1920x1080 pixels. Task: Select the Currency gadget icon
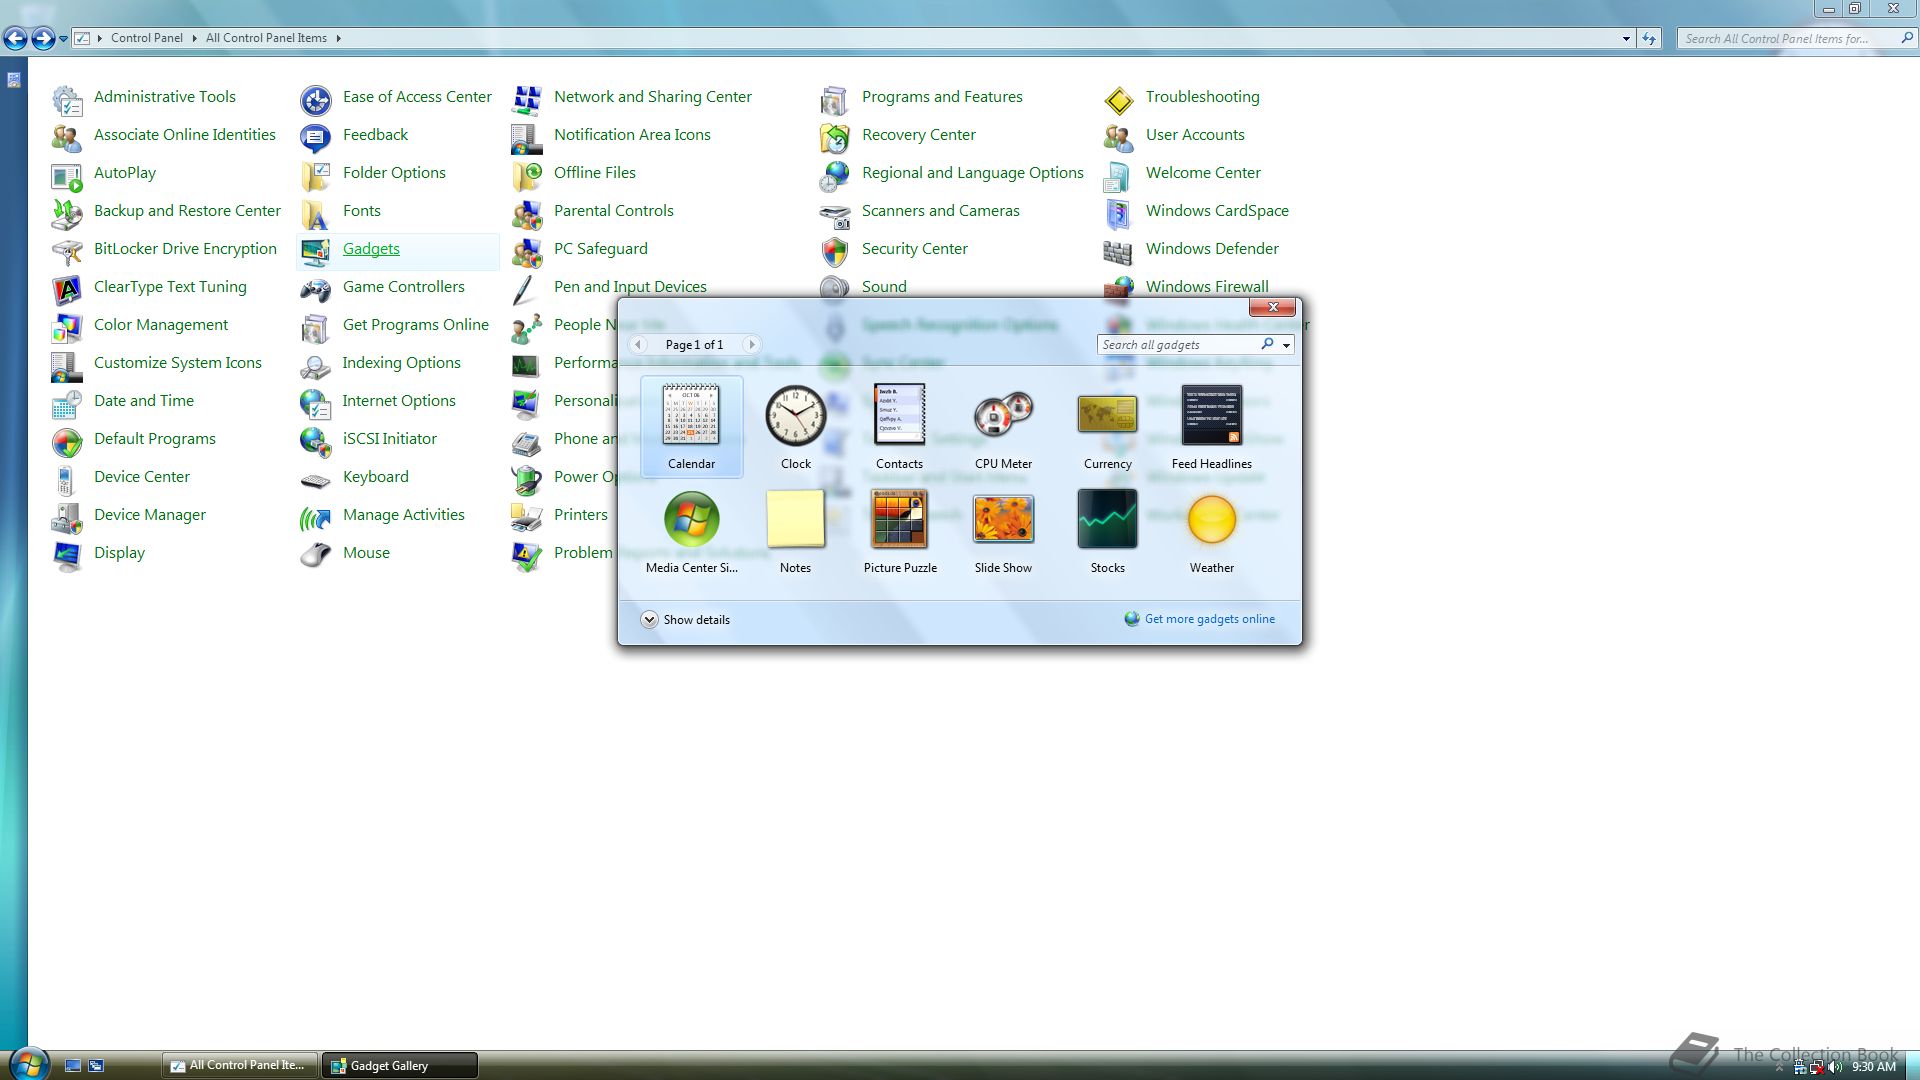pyautogui.click(x=1107, y=414)
